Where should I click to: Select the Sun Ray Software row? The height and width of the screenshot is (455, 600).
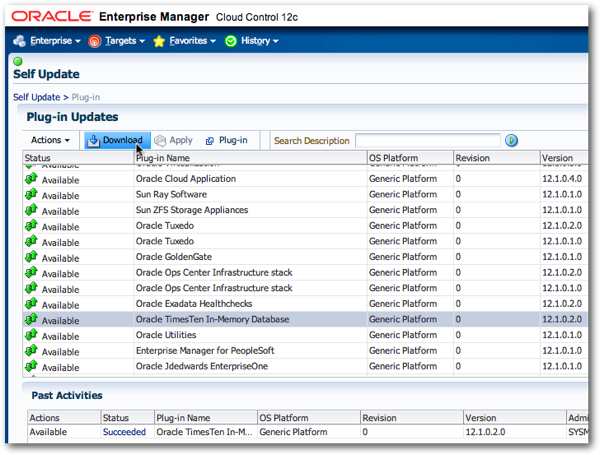[305, 194]
